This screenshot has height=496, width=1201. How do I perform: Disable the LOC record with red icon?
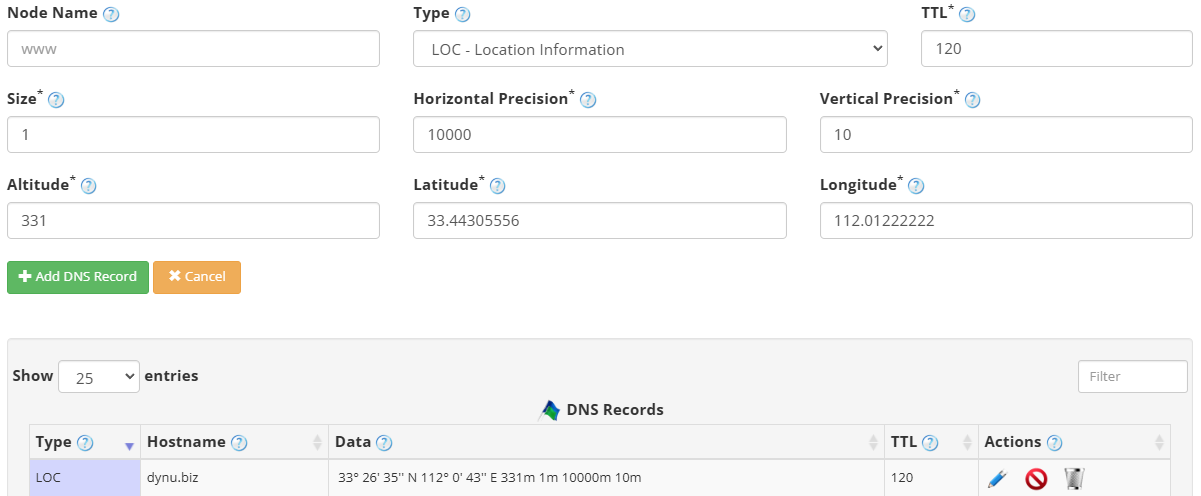pyautogui.click(x=1036, y=479)
